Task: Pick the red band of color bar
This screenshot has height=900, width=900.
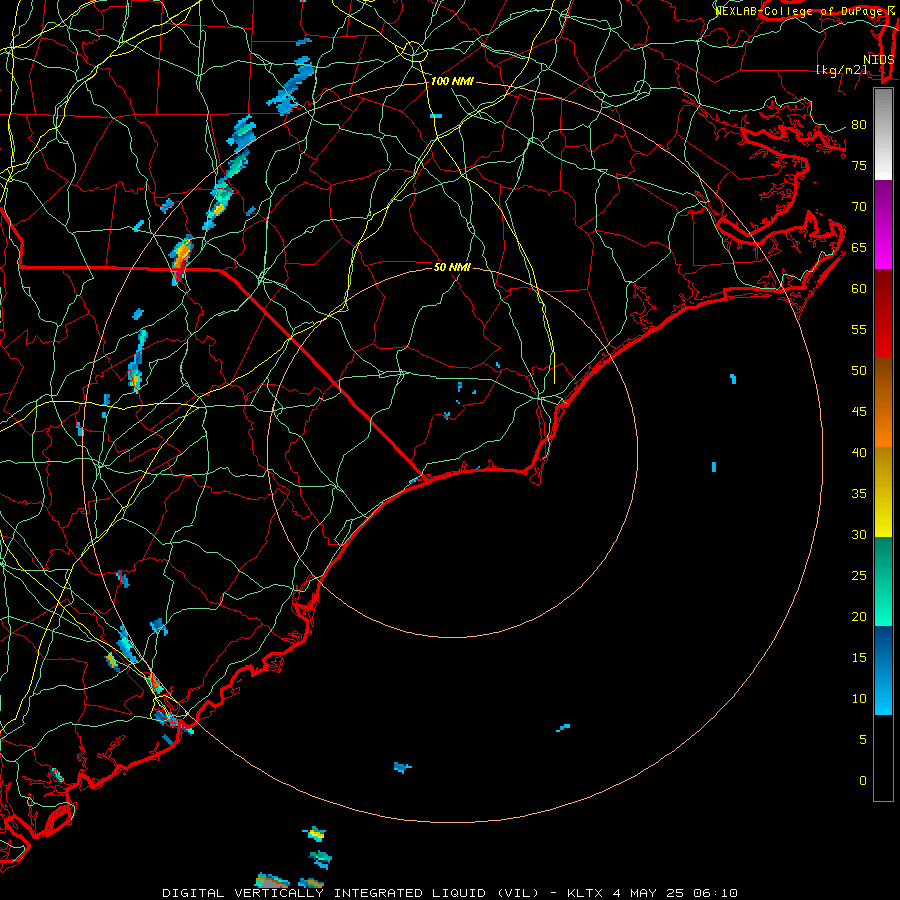Action: pos(883,314)
